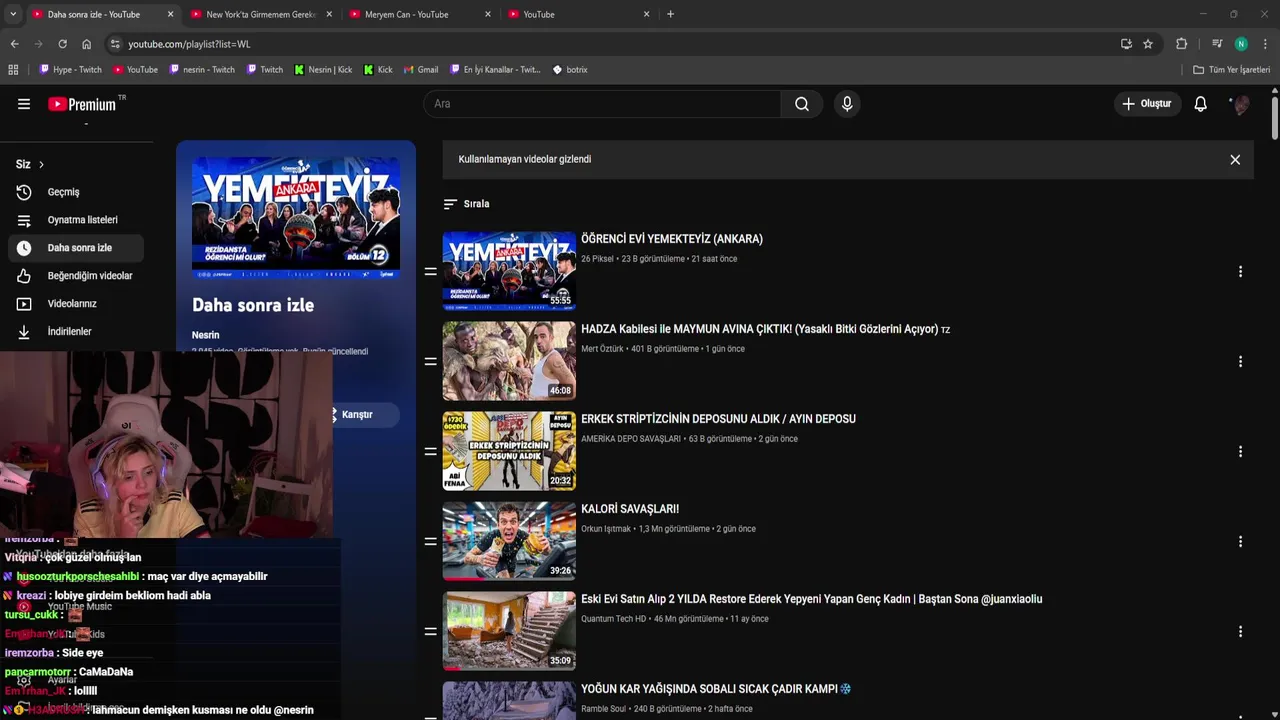Open Chrome profile N avatar
The image size is (1280, 720).
pos(1241,44)
